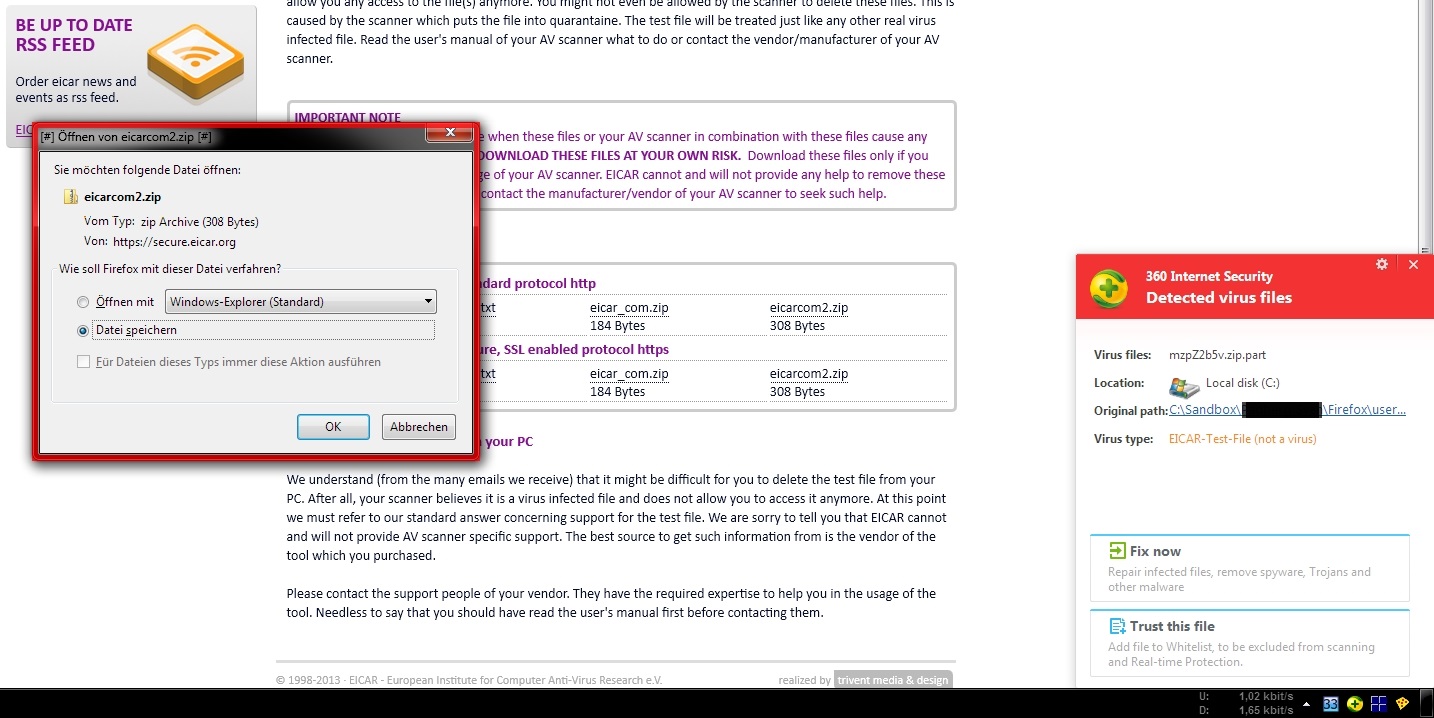This screenshot has width=1434, height=718.
Task: Download eicar_com.zip from the standard http row
Action: tap(629, 308)
